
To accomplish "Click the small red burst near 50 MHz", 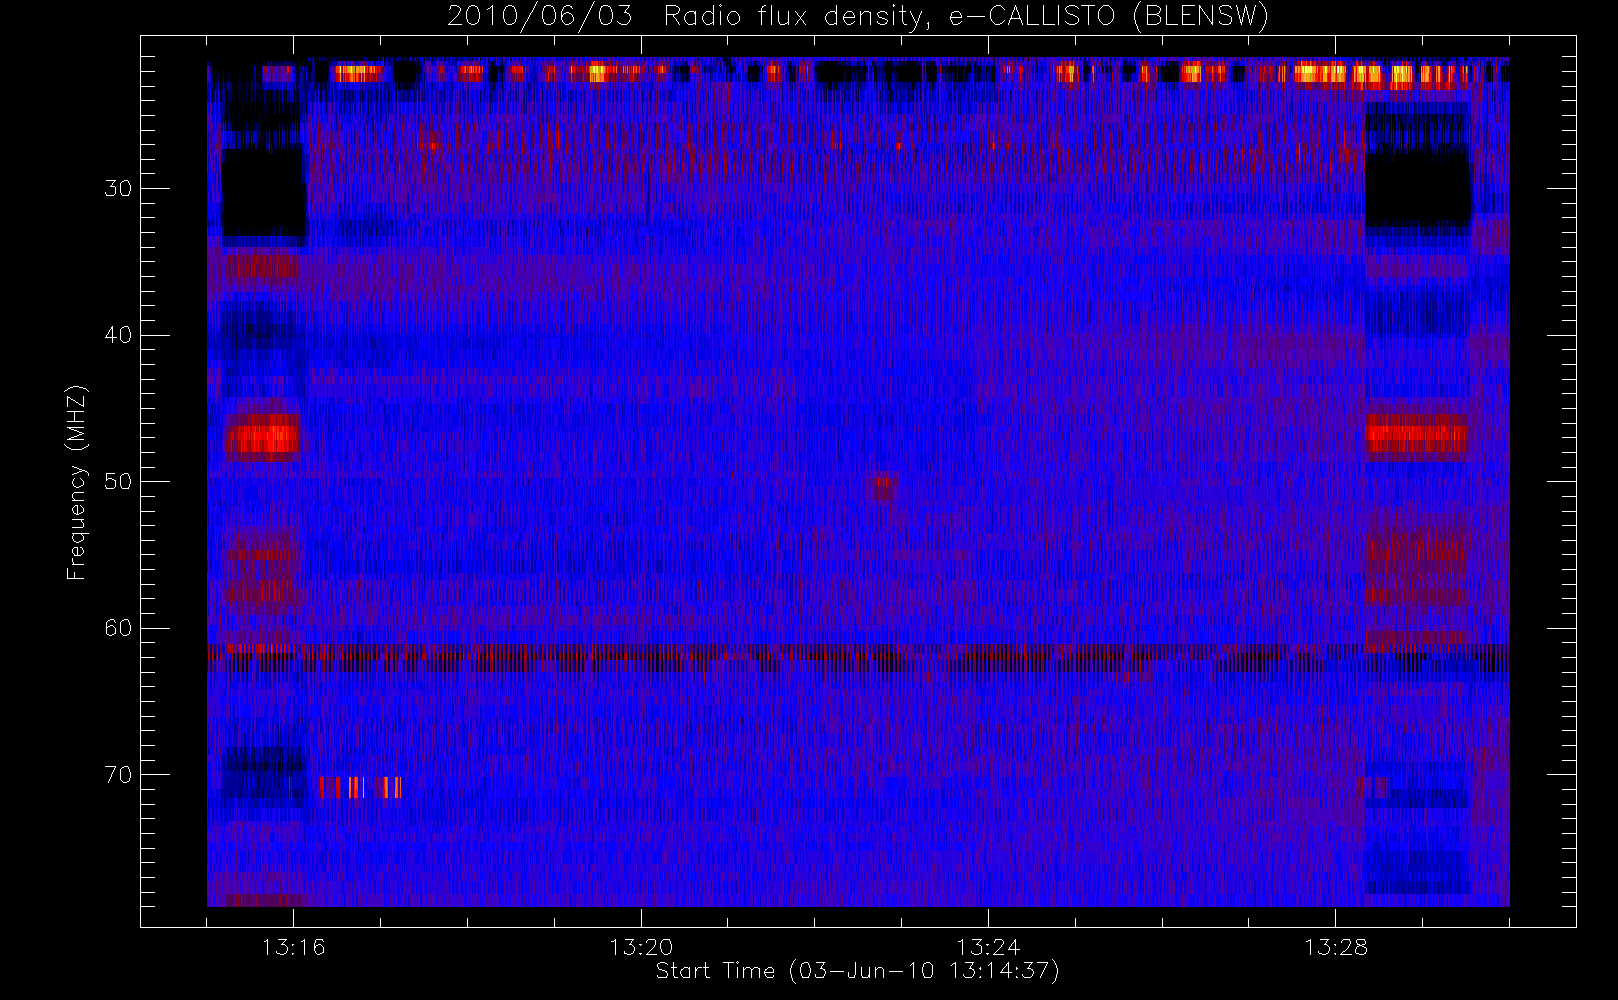I will click(883, 487).
